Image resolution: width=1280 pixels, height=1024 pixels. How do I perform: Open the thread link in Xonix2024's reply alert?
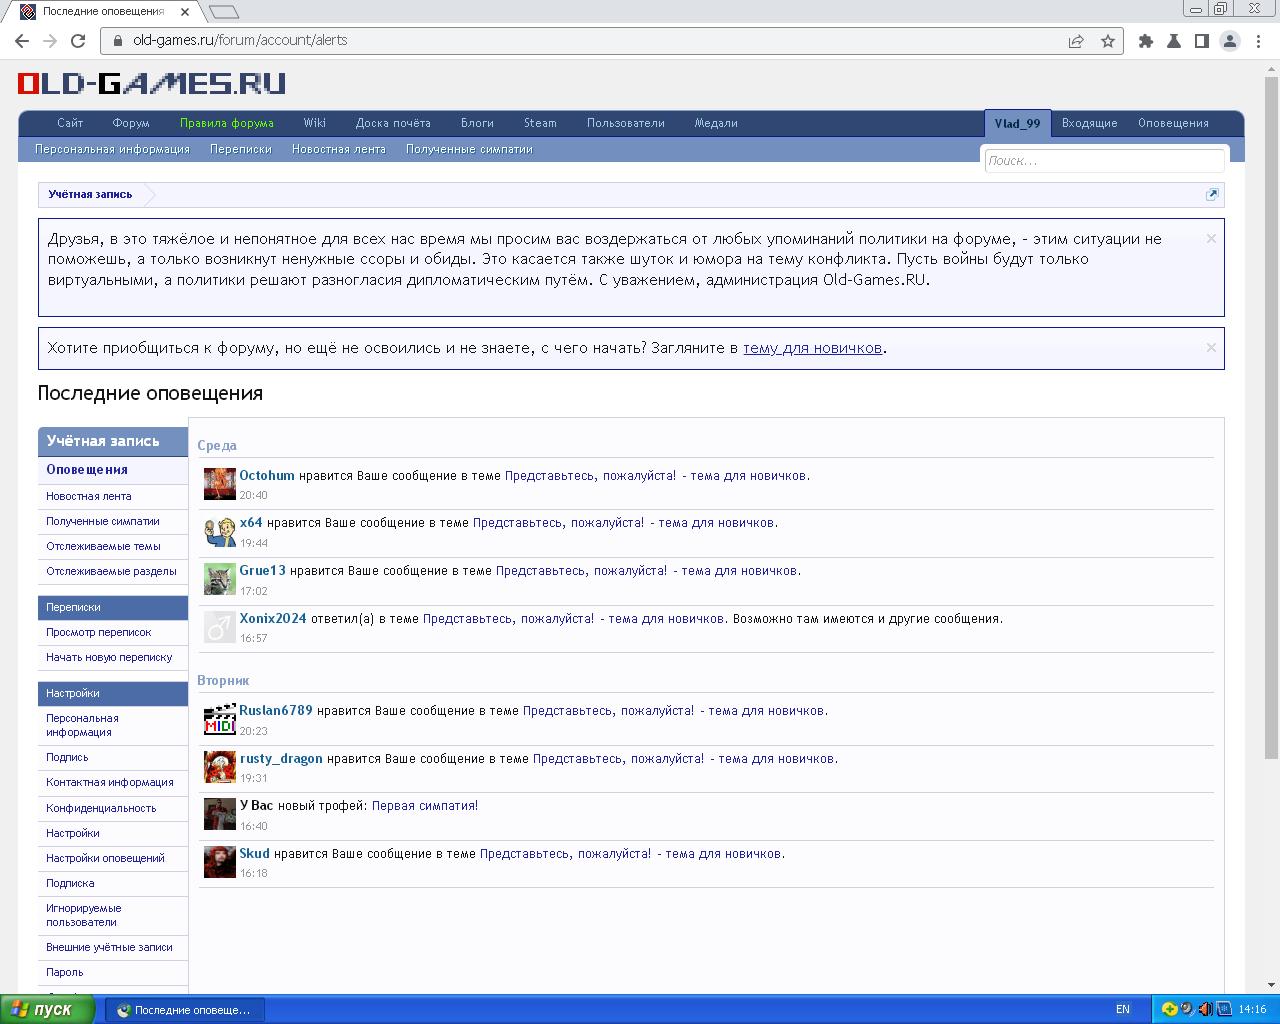coord(574,618)
